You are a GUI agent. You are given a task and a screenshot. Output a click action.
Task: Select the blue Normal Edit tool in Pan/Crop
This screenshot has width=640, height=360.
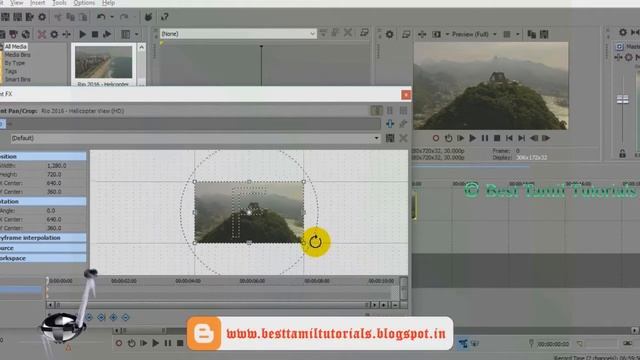390,124
